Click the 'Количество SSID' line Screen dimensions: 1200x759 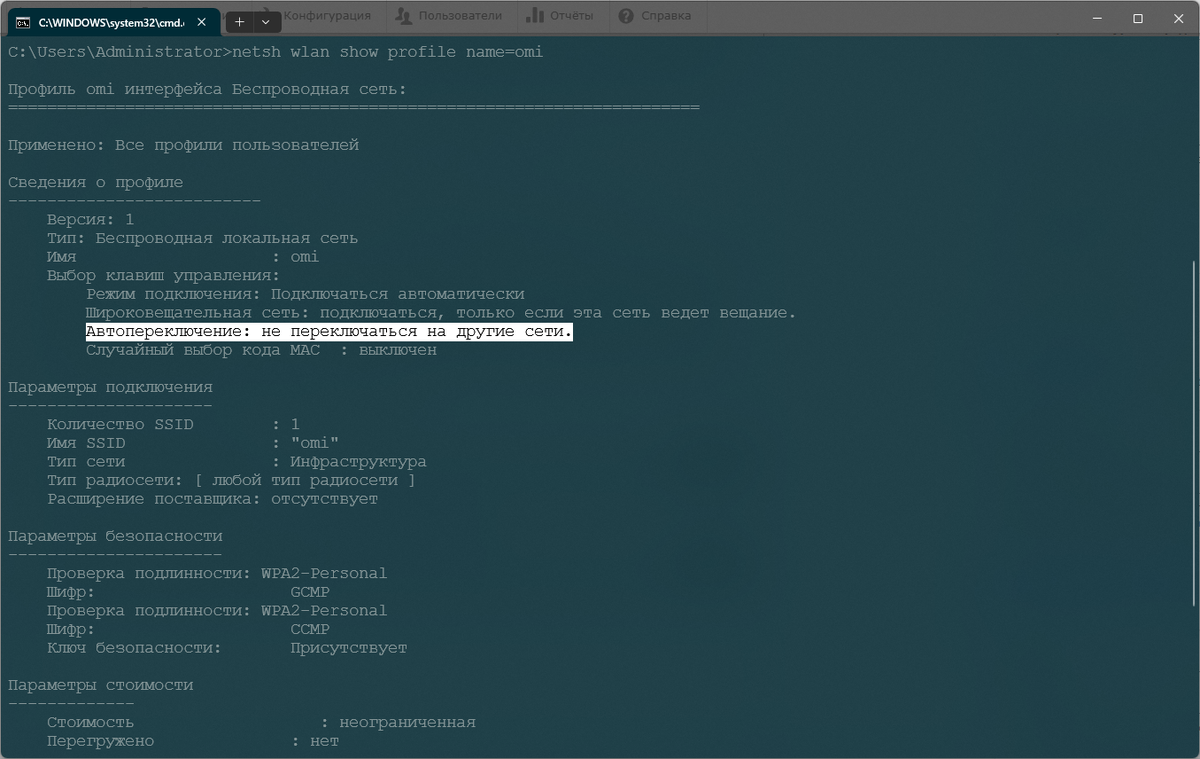[x=173, y=425]
